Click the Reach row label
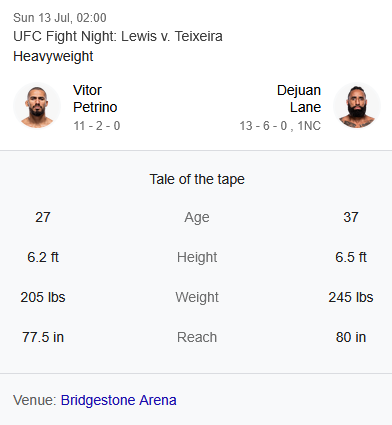Viewport: 392px width, 425px height. pos(197,337)
